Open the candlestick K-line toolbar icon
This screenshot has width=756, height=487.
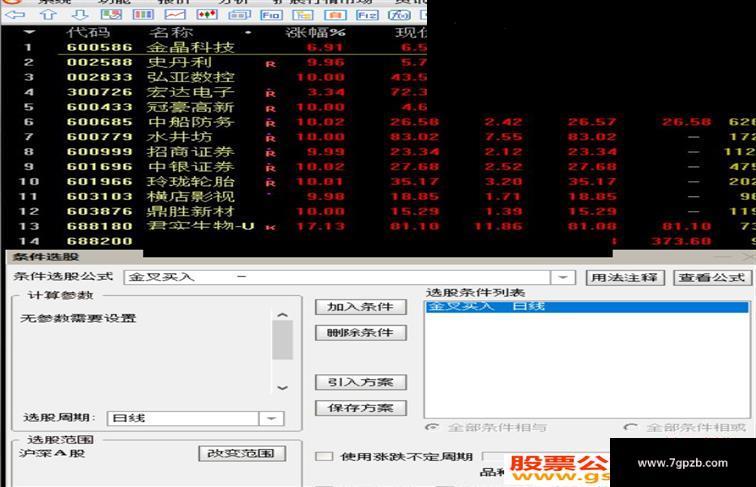click(207, 14)
